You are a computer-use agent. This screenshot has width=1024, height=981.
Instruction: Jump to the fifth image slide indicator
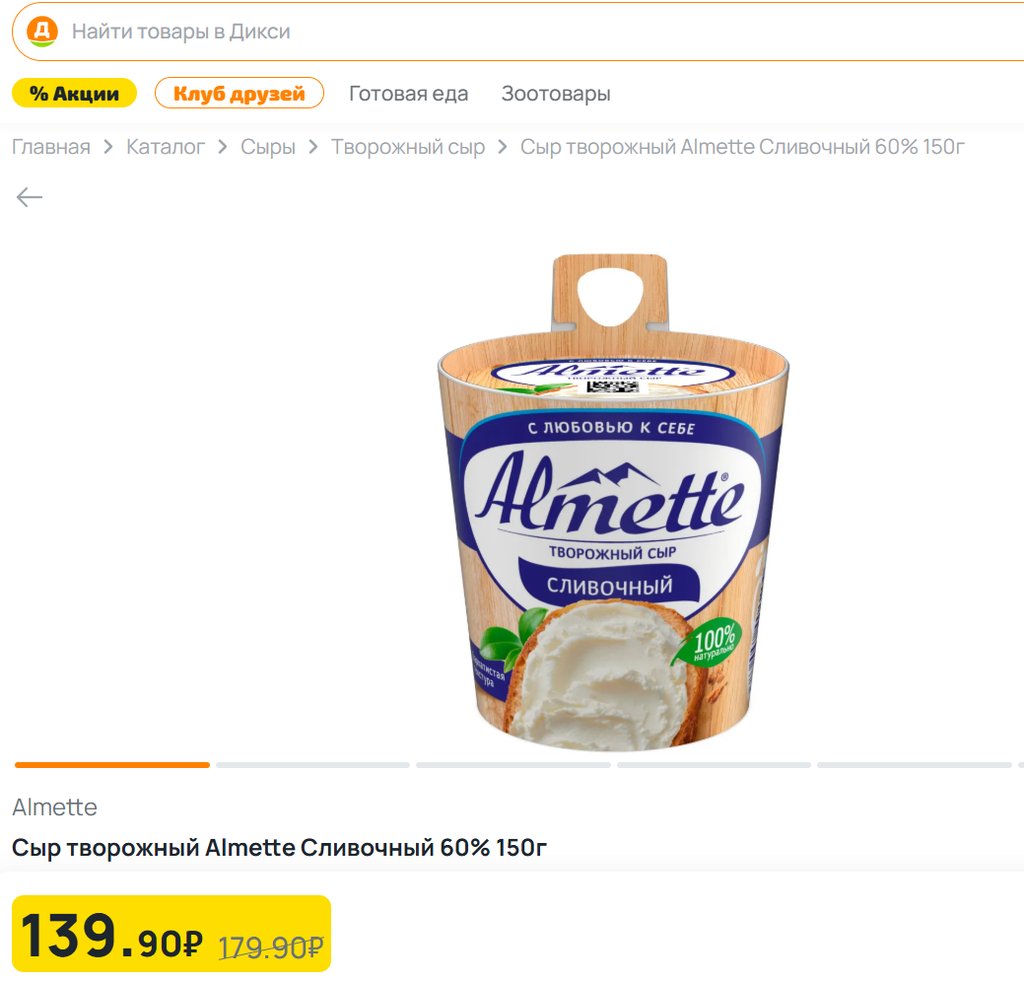914,765
